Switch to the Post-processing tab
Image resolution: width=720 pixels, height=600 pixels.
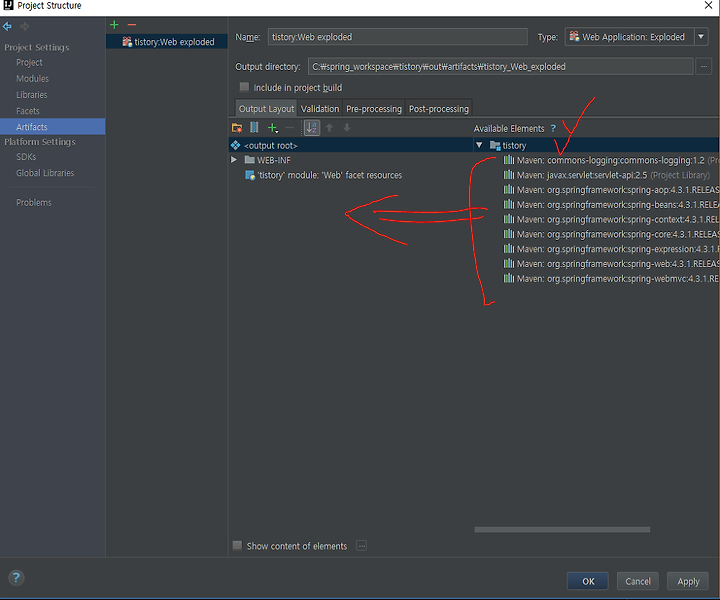tap(439, 109)
